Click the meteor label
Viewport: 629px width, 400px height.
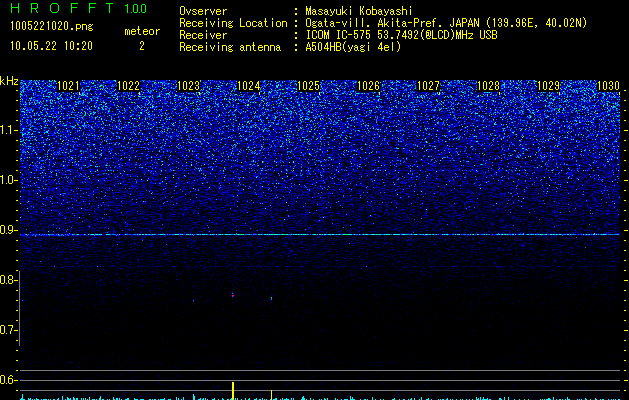pyautogui.click(x=142, y=31)
